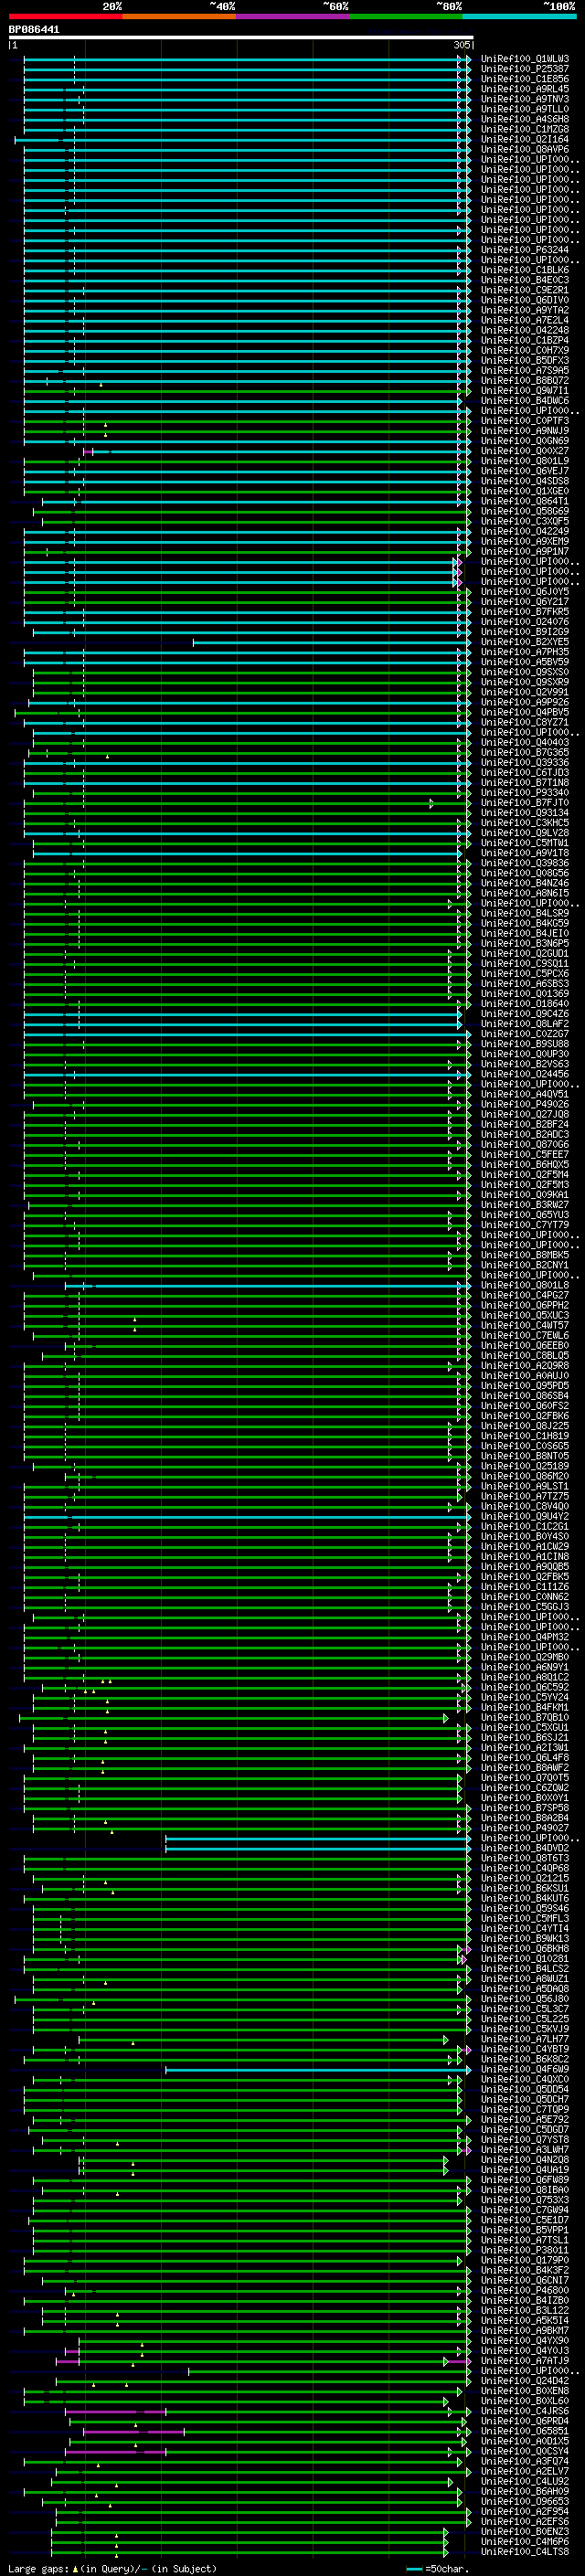Select the label UniRef100_Q9U4Y2

click(525, 1516)
